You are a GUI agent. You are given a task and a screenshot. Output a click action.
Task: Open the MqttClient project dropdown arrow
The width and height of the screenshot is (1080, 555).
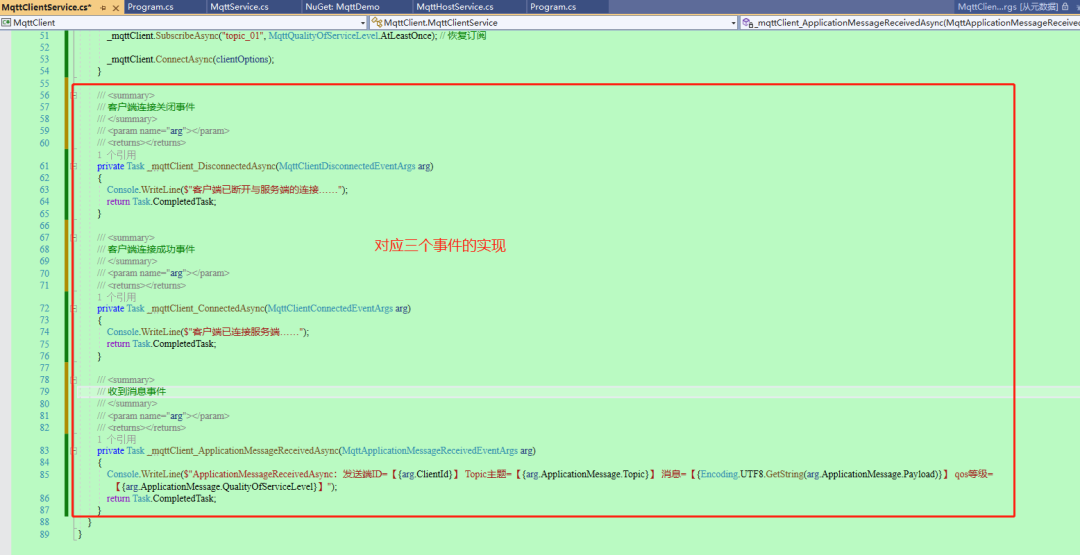click(x=362, y=23)
